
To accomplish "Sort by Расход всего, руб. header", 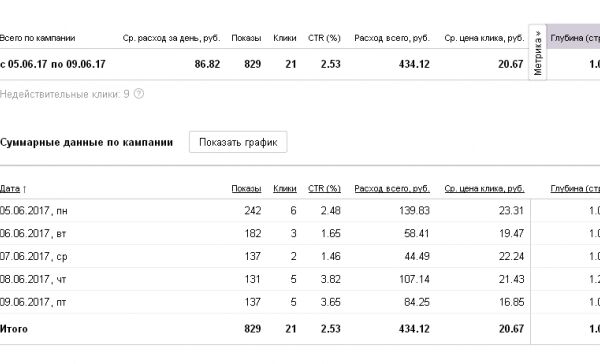I will [x=392, y=189].
